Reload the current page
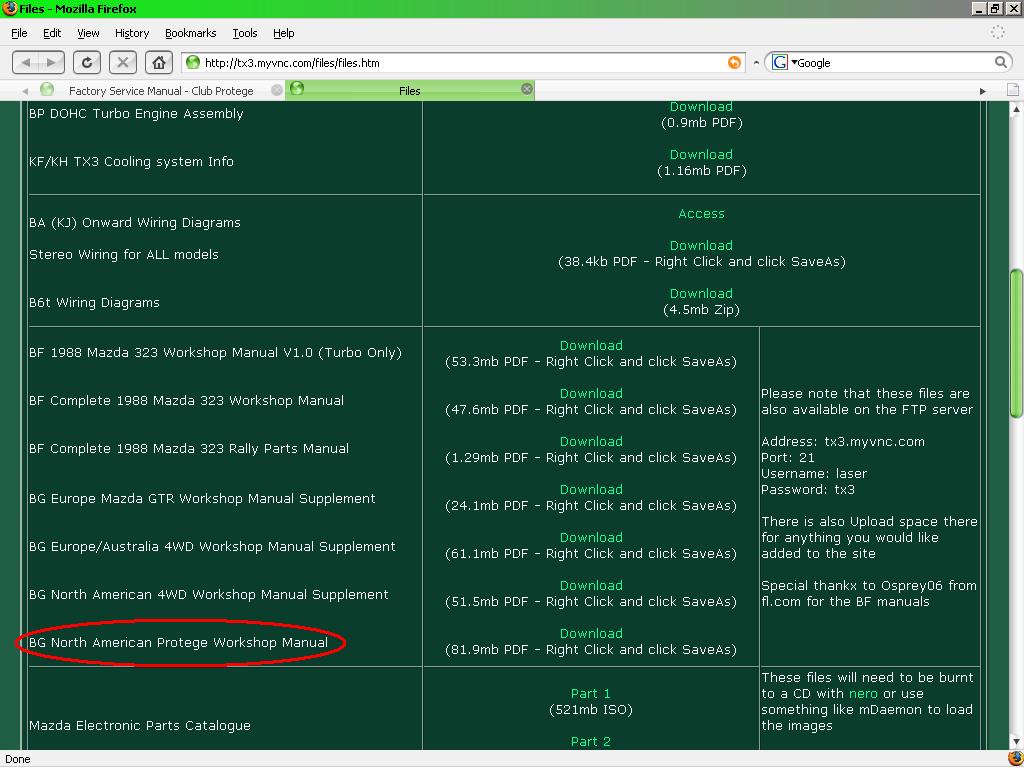The width and height of the screenshot is (1024, 768). [x=86, y=63]
